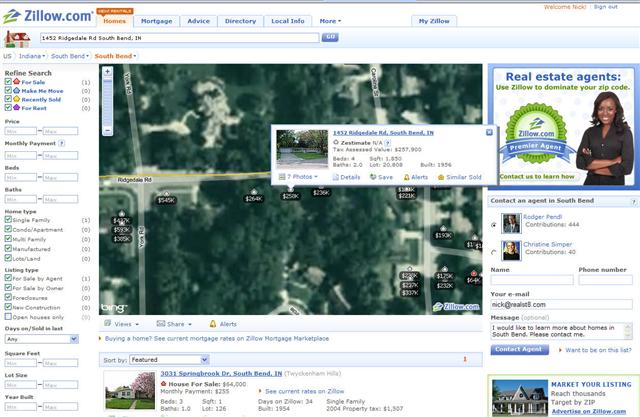Uncheck the Recently Sold filter
Viewport: 640px width, 417px height.
(x=8, y=98)
